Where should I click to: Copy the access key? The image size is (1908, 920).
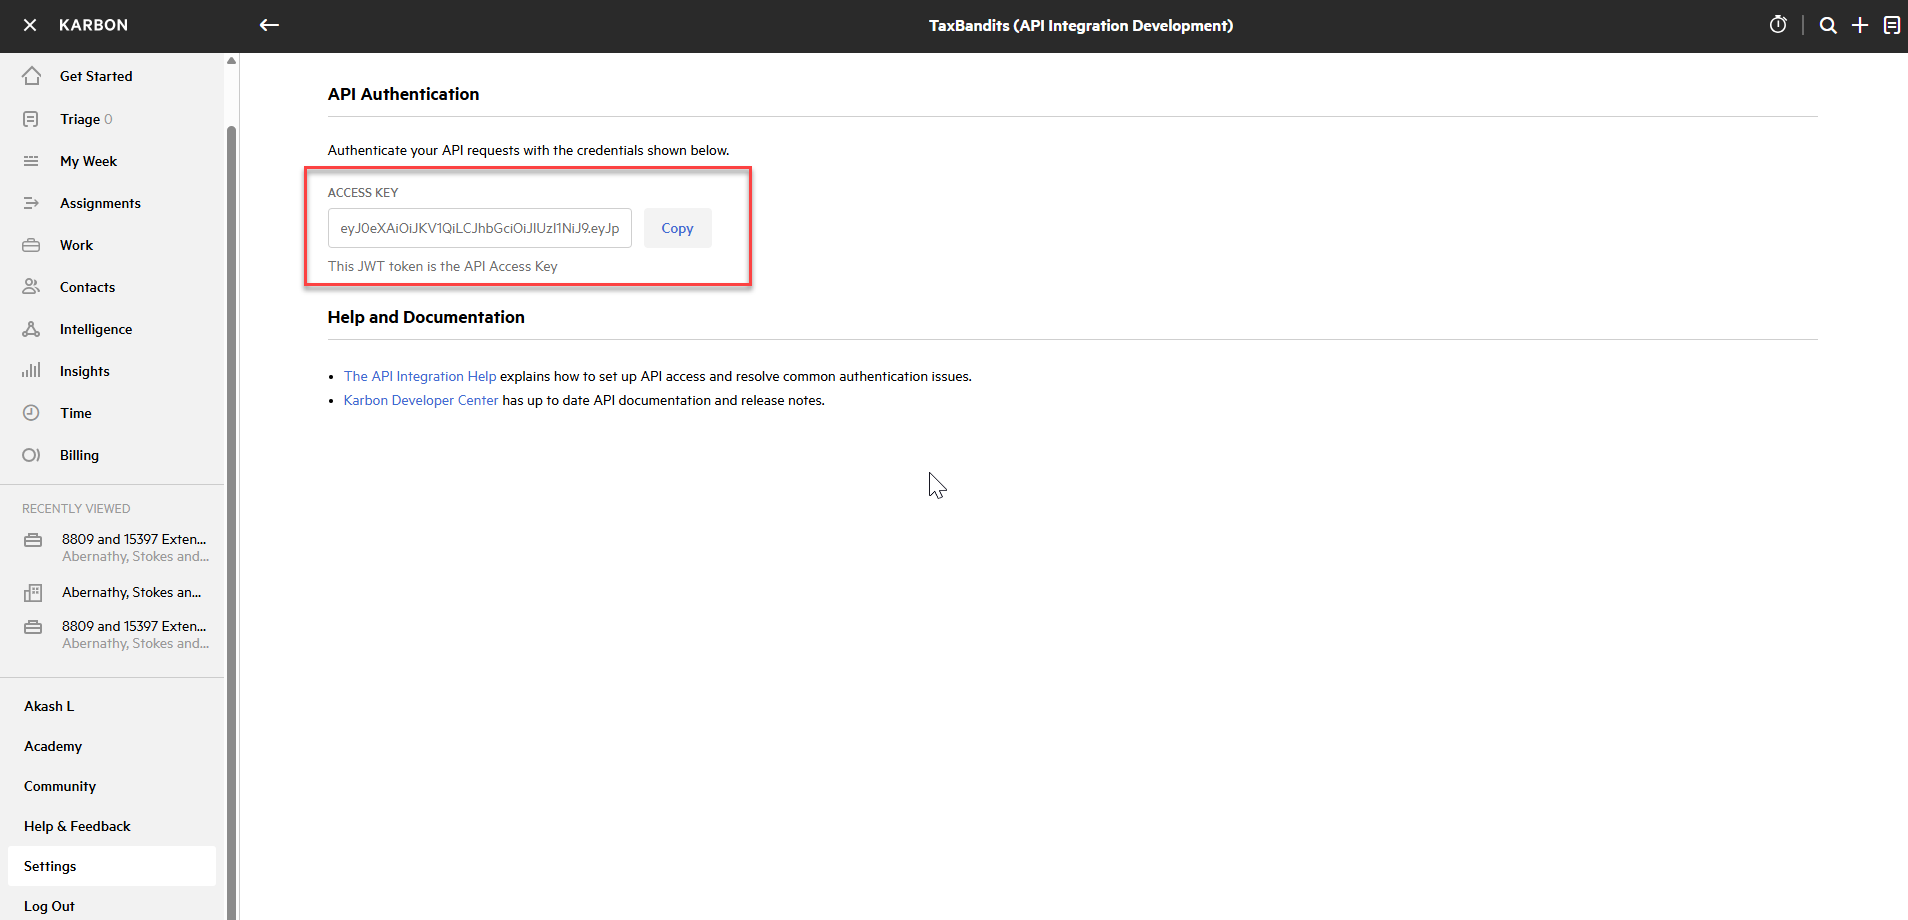point(677,228)
